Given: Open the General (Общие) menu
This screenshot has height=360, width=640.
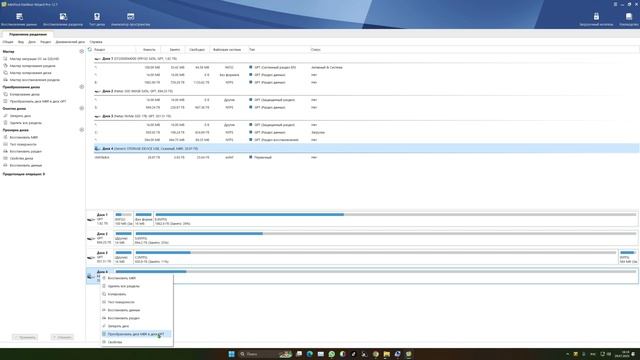Looking at the screenshot, I should tap(8, 42).
